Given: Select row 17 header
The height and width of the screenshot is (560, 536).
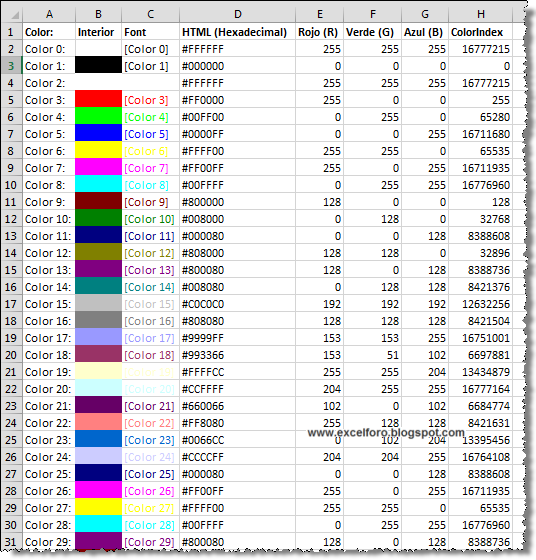Looking at the screenshot, I should tap(11, 304).
